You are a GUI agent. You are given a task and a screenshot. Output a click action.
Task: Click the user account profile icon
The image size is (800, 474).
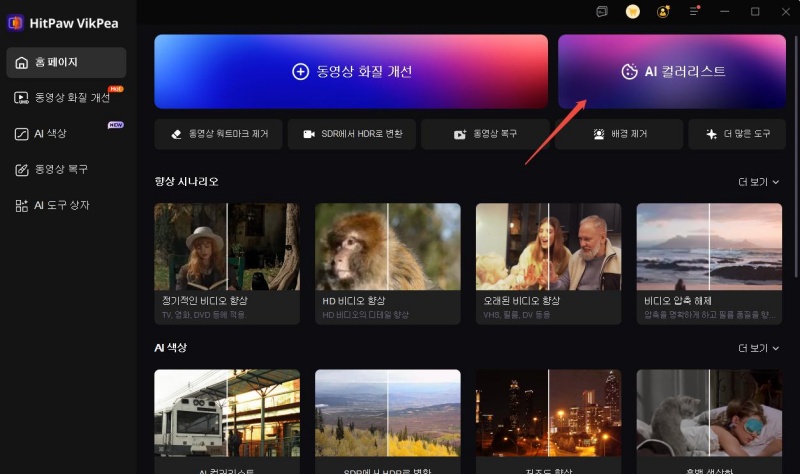pyautogui.click(x=663, y=12)
